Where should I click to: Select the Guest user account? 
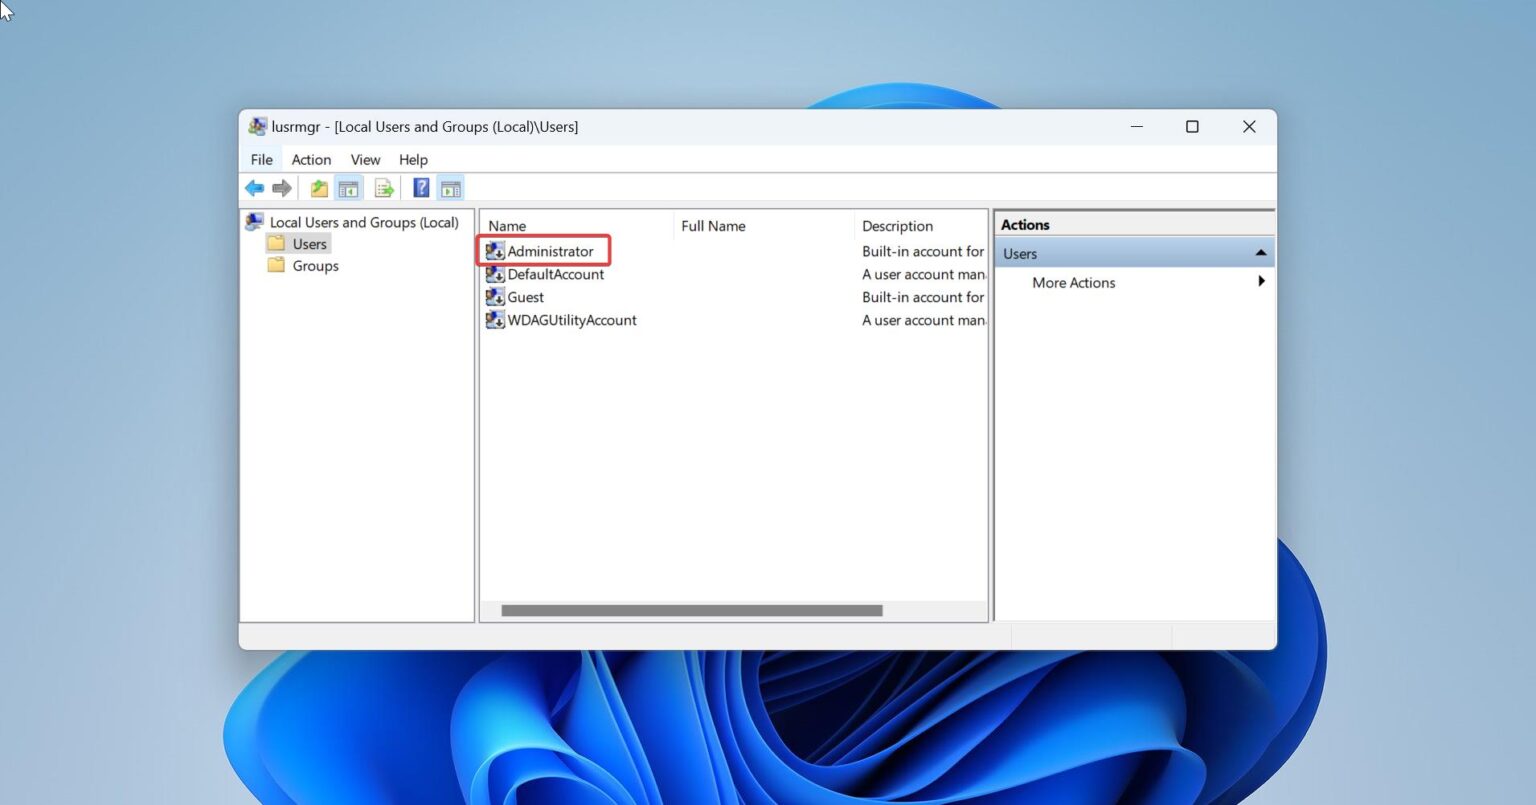523,297
